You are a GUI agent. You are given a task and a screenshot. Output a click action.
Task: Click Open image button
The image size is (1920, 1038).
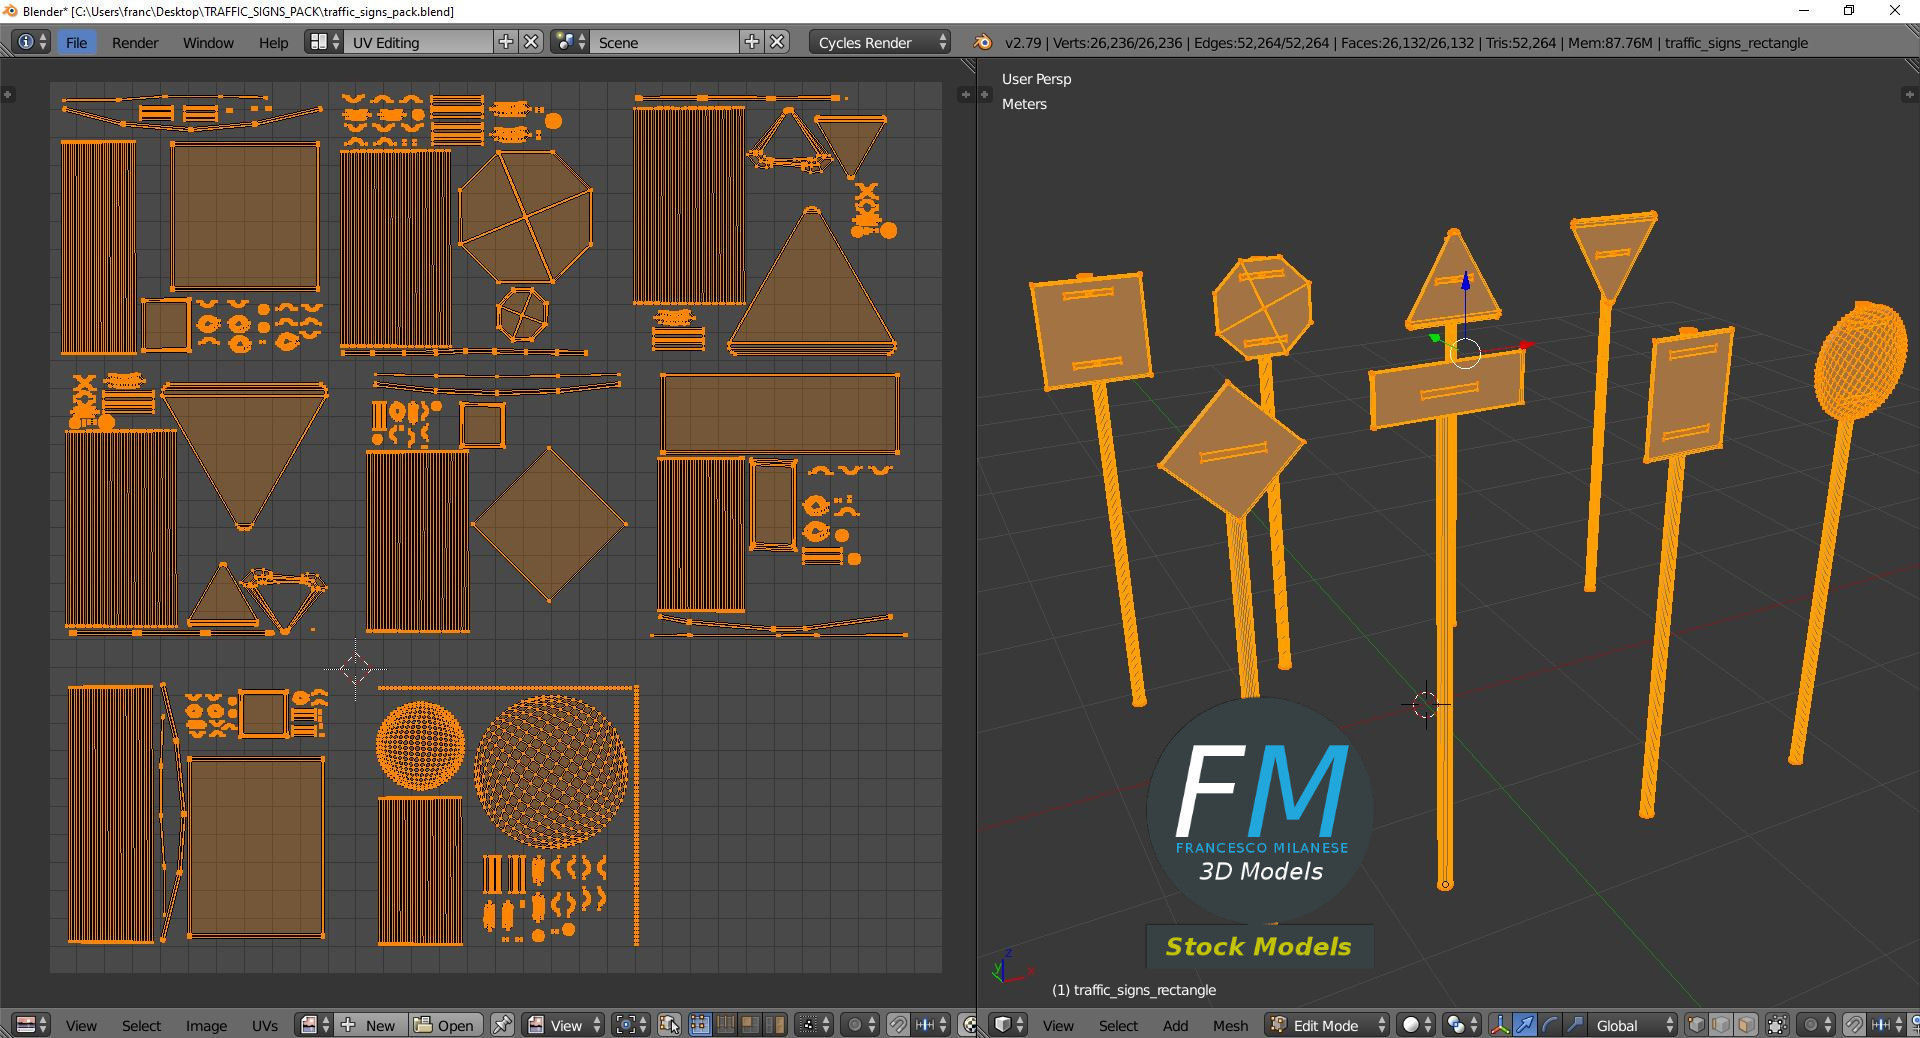(x=445, y=1025)
